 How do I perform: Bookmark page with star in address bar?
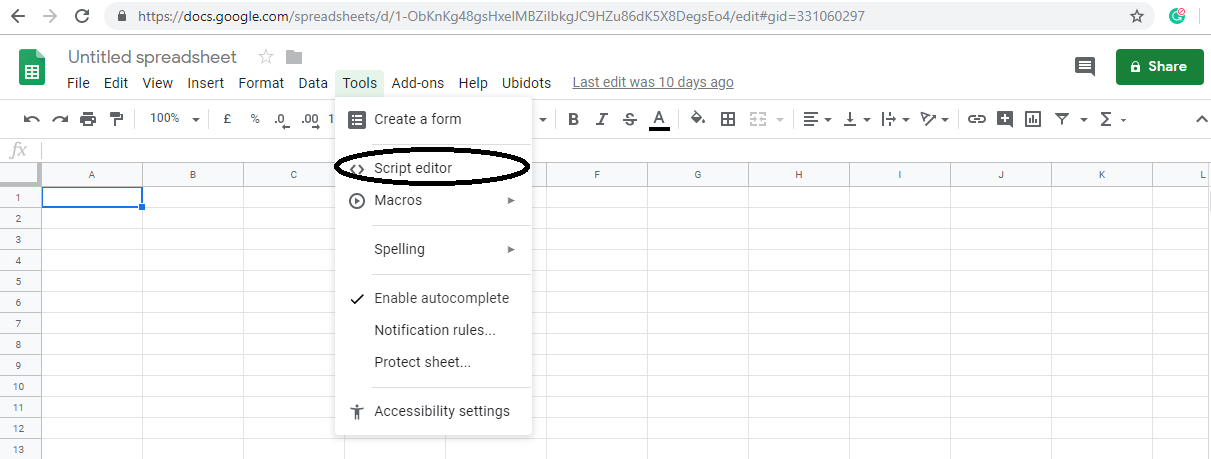1137,16
